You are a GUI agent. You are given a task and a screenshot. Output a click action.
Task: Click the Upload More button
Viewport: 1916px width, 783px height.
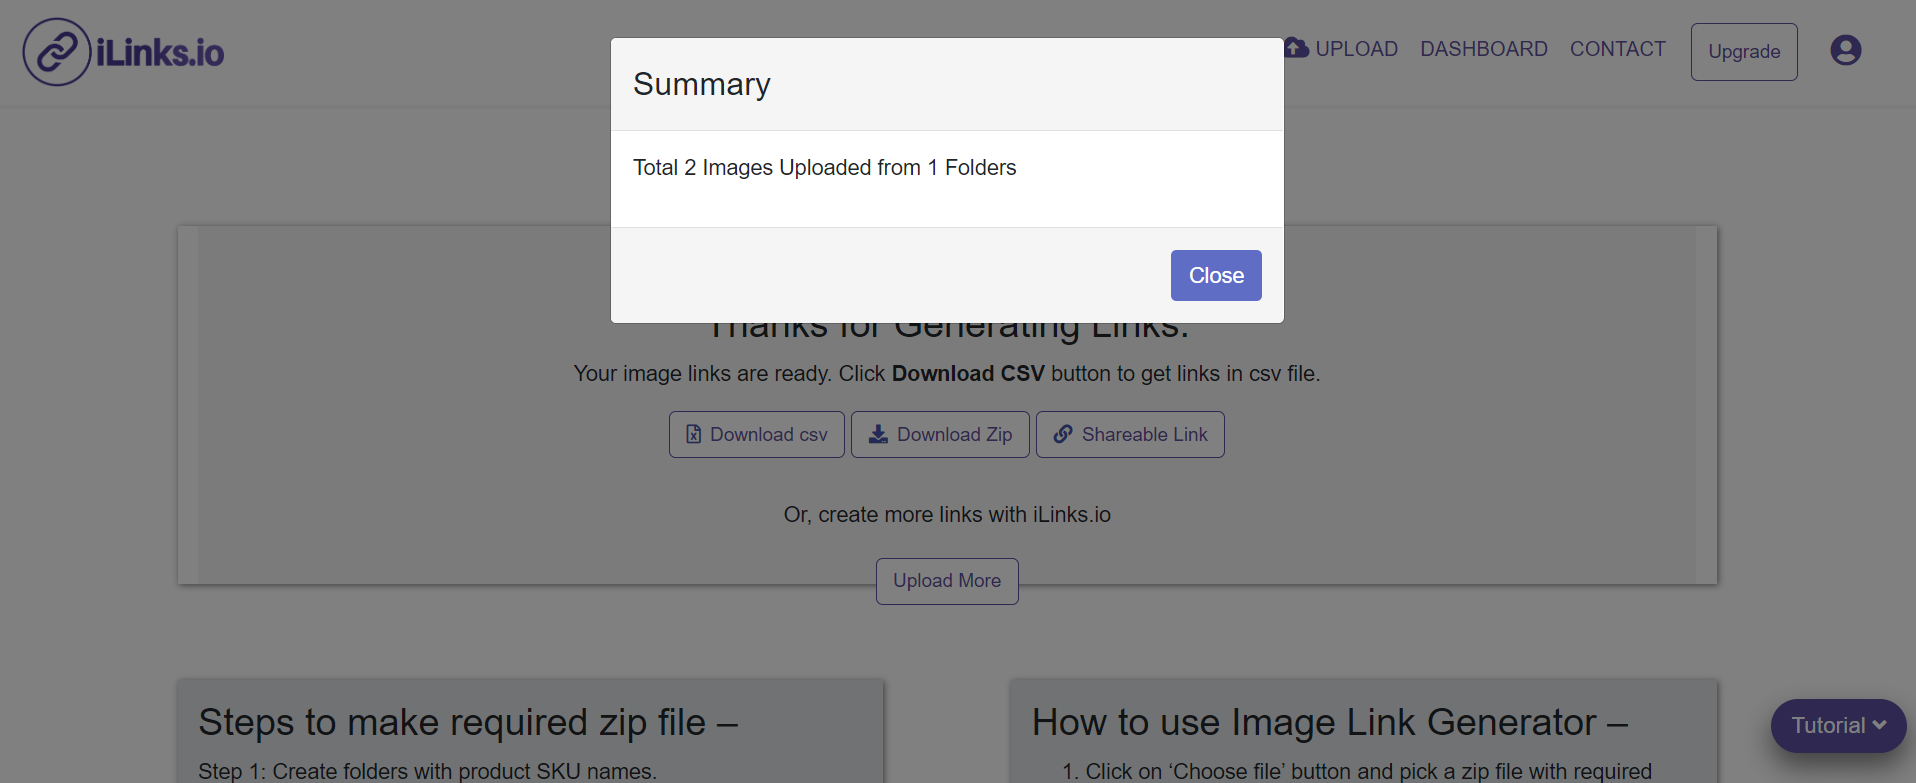click(x=946, y=581)
